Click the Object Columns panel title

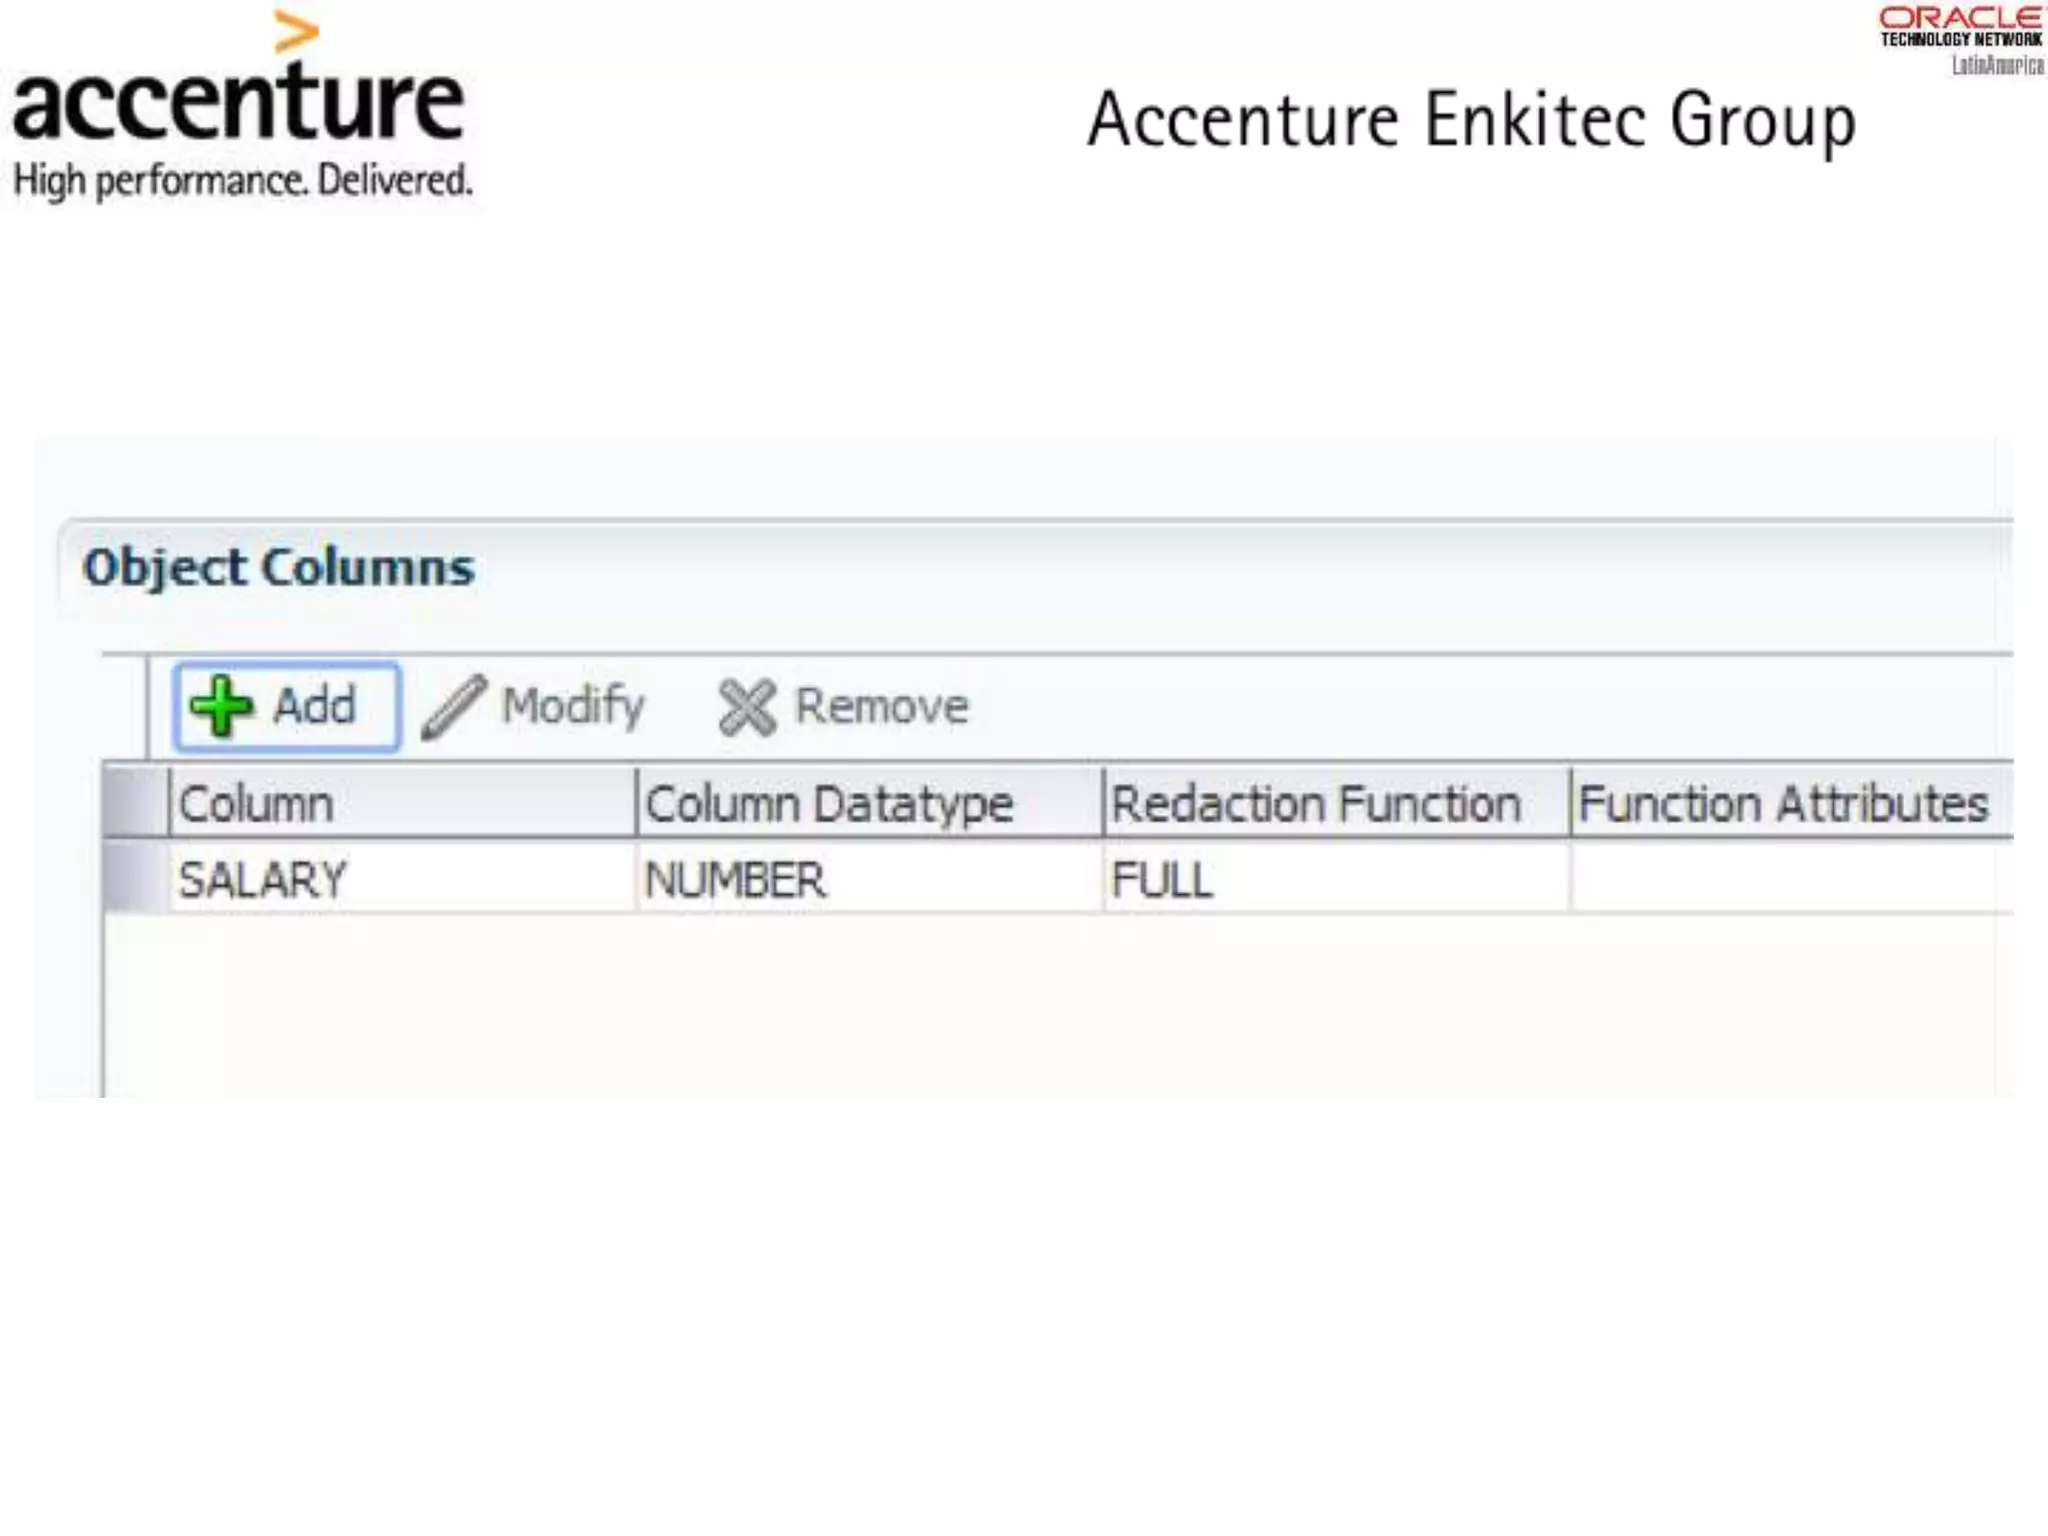pyautogui.click(x=278, y=567)
